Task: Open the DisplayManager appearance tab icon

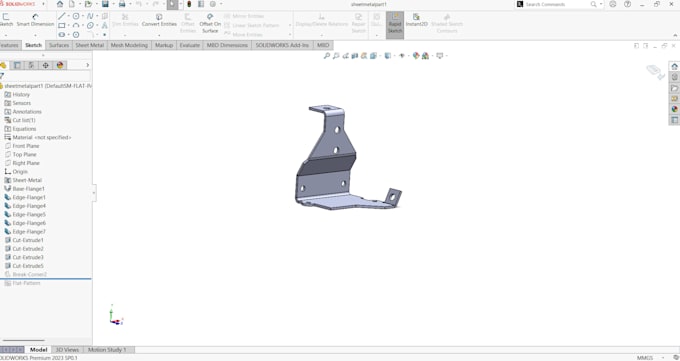Action: pos(60,65)
